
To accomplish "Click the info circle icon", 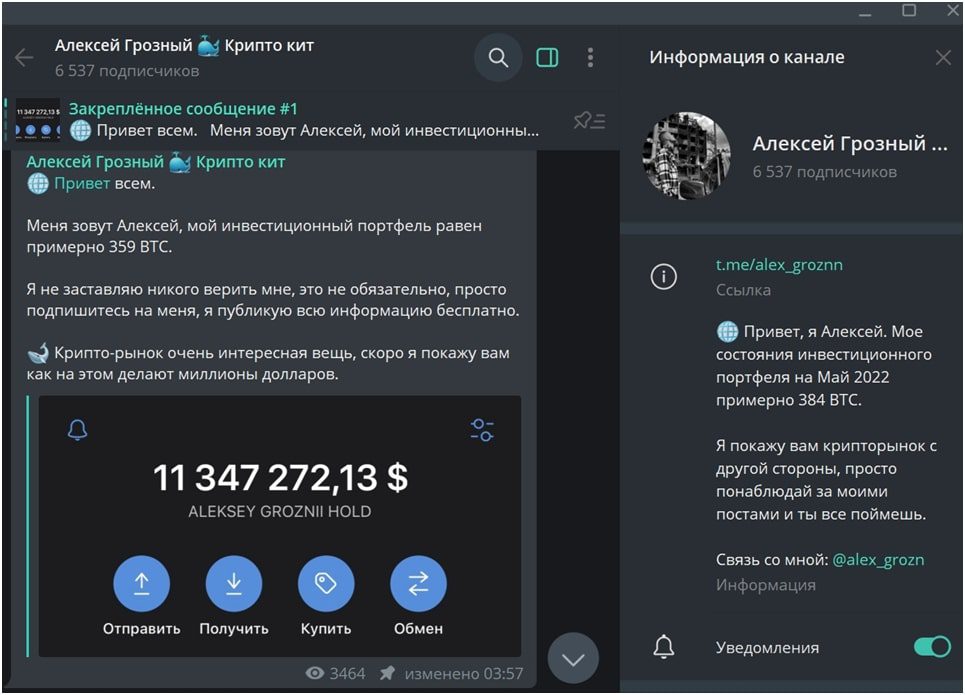I will [663, 276].
